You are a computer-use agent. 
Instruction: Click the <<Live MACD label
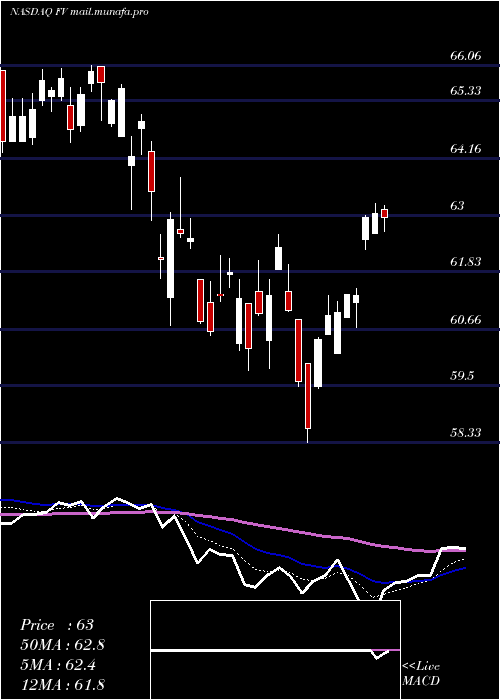pyautogui.click(x=421, y=674)
